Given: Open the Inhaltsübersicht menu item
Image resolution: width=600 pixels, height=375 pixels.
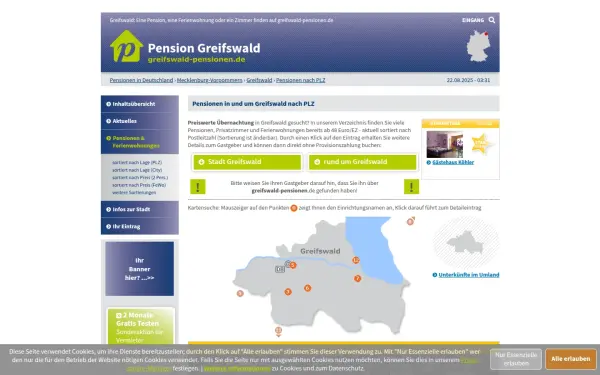Looking at the screenshot, I should pos(140,104).
